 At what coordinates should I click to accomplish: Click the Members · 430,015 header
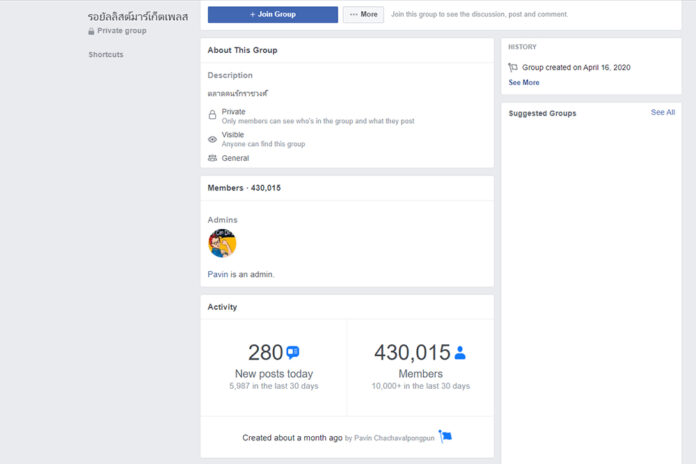(x=244, y=188)
